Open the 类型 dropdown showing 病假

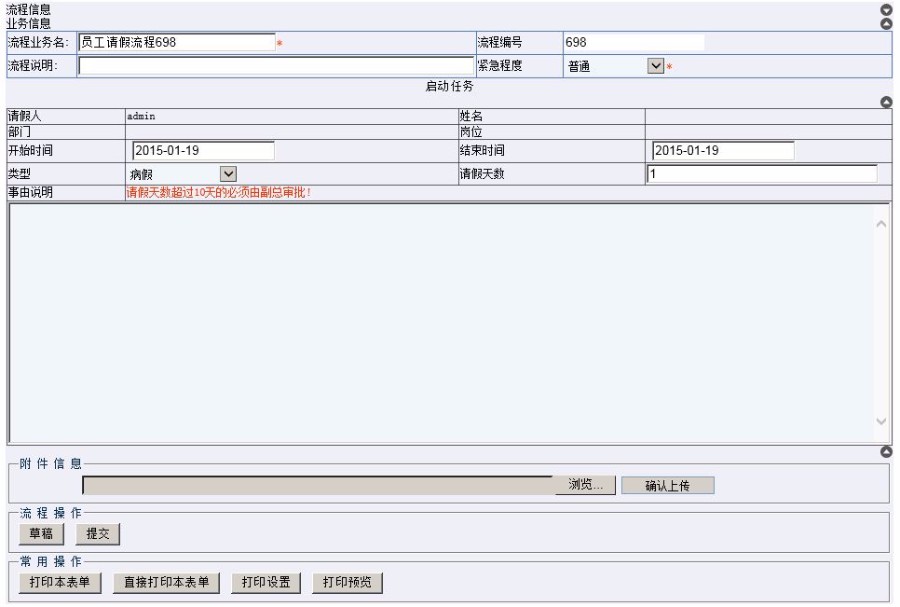pyautogui.click(x=228, y=174)
